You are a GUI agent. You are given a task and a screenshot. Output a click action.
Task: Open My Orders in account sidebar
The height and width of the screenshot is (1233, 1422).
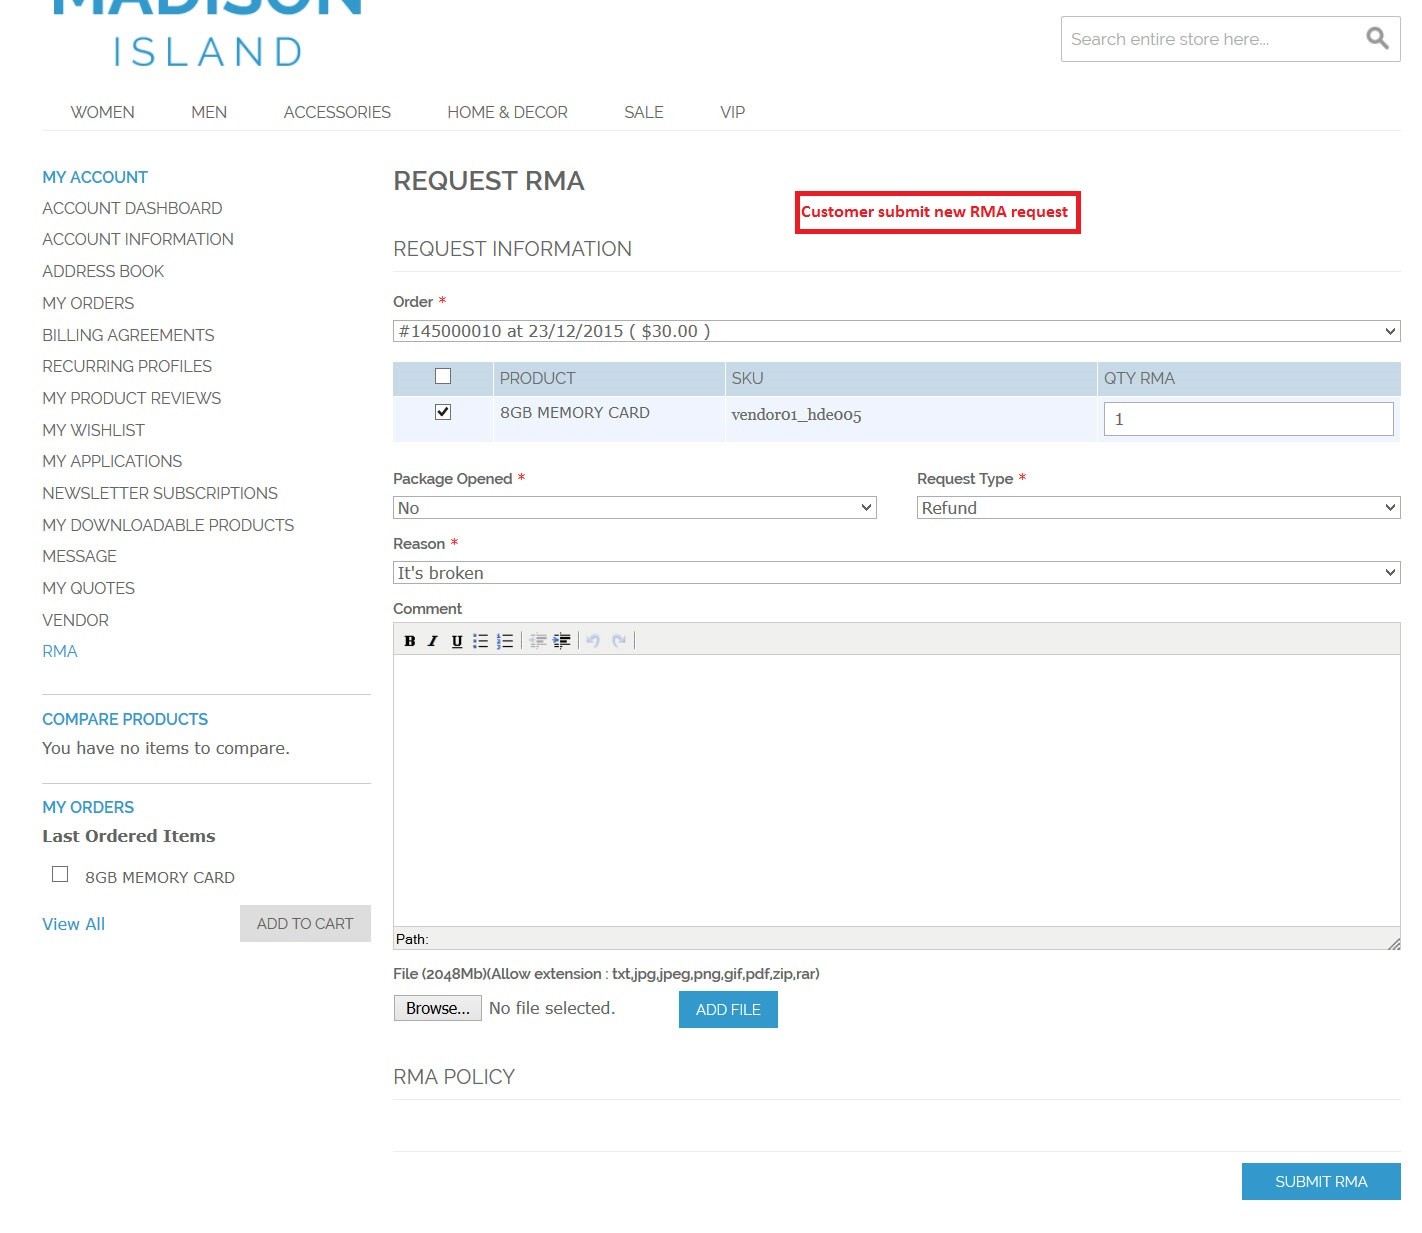point(88,303)
